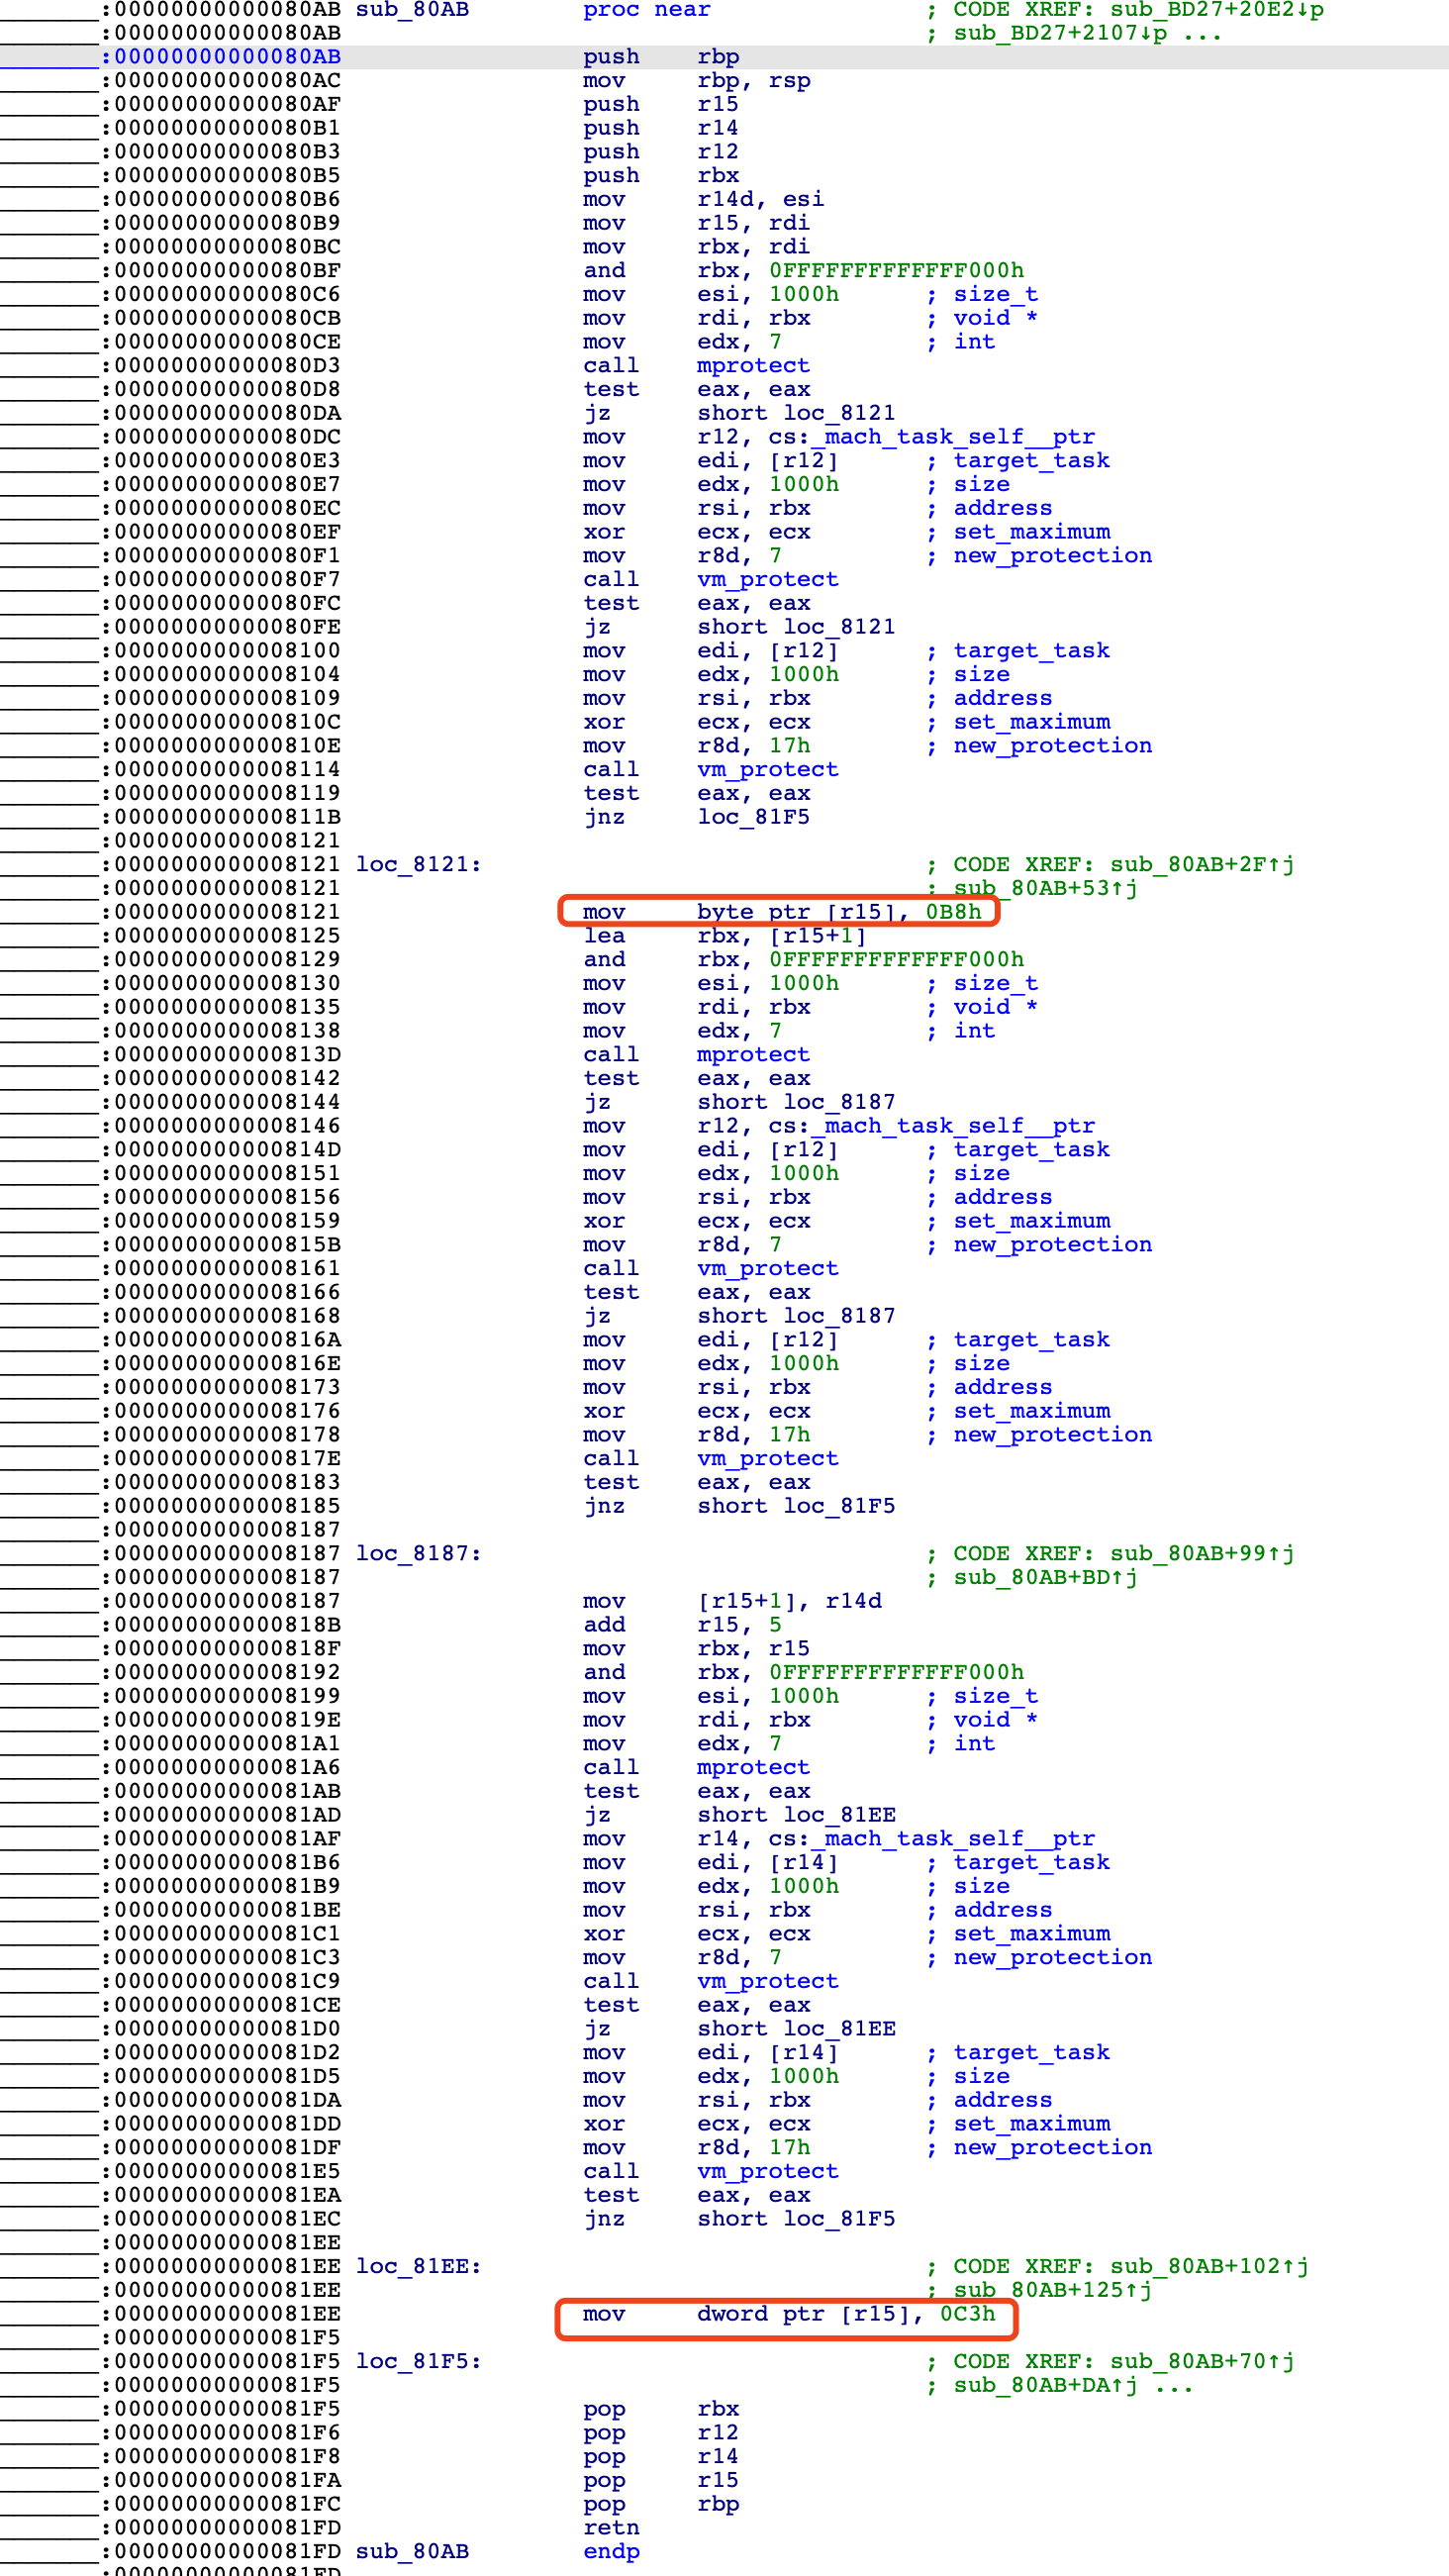Click the loc_81F5: label
Screen dimensions: 1449x2576
click(419, 2362)
